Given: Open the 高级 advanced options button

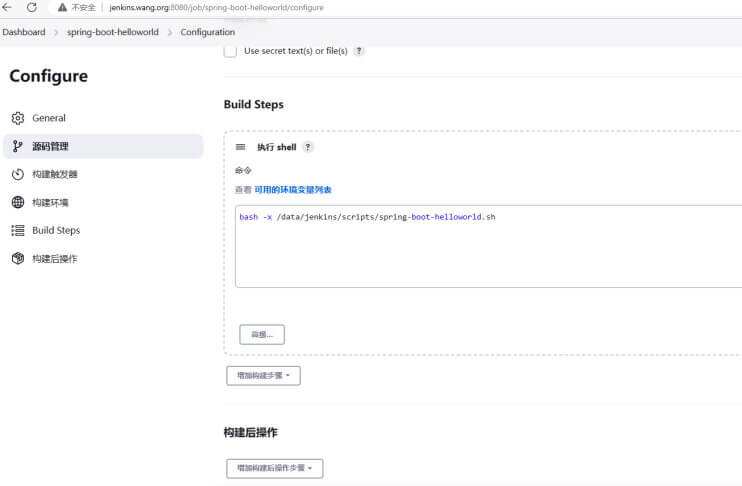Looking at the screenshot, I should [262, 335].
